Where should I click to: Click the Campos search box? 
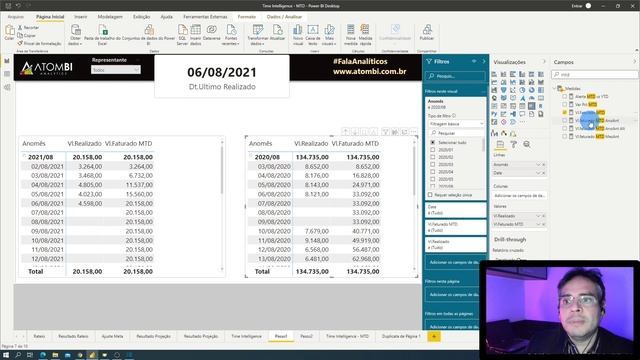coord(595,74)
